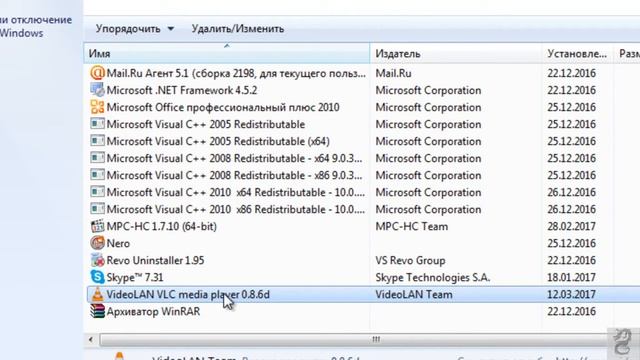This screenshot has width=640, height=360.
Task: Click the install date 18.01.2017
Action: (571, 278)
